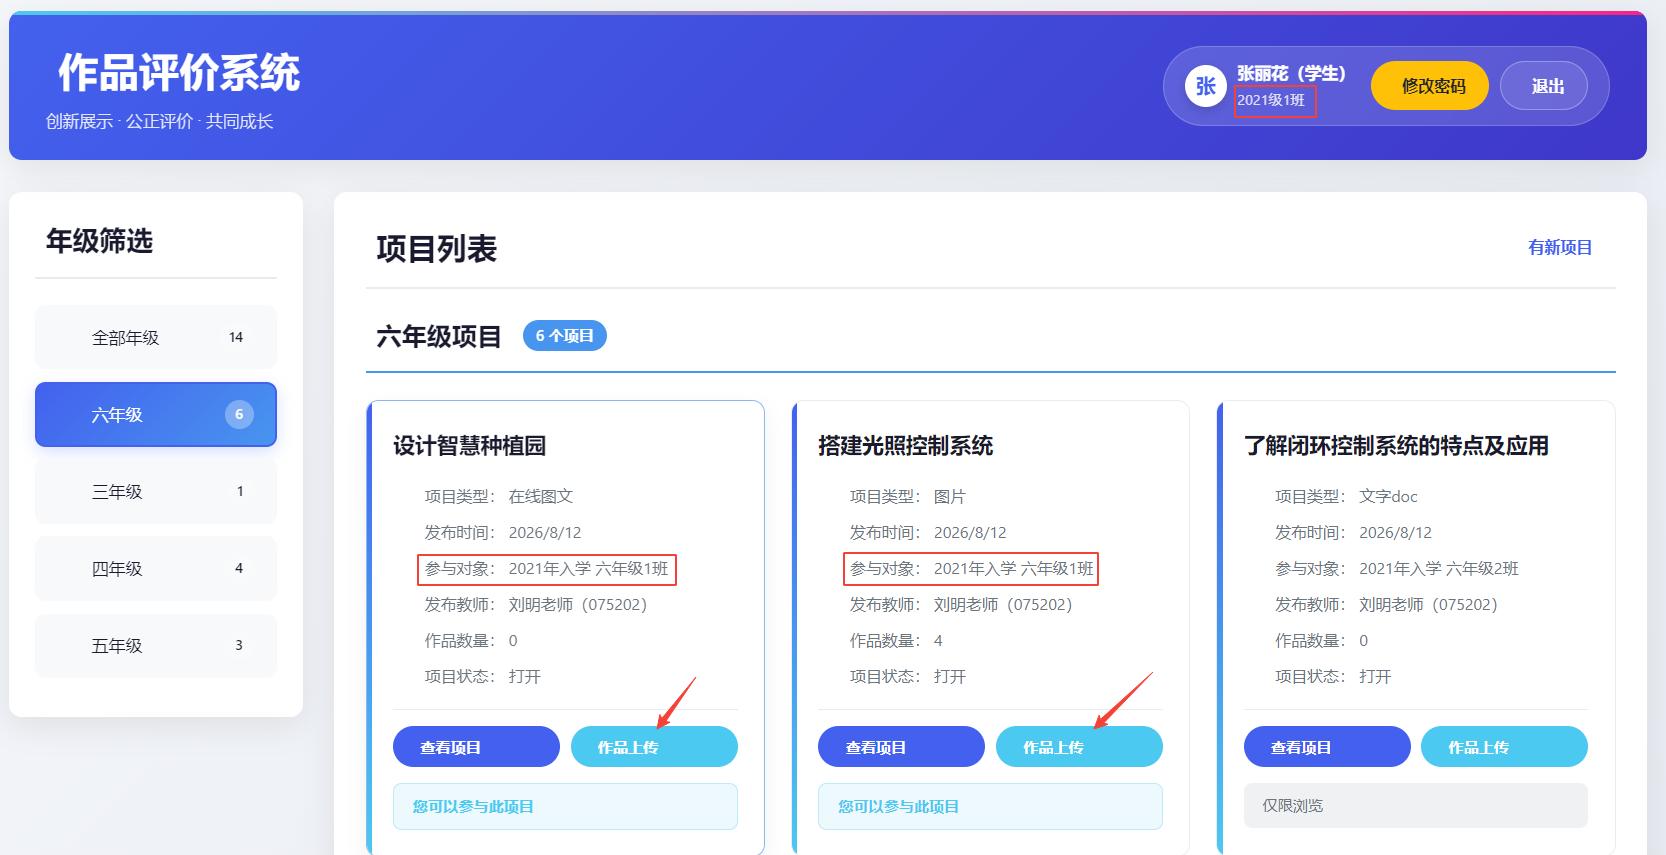Click the user name 张丽花 (学生)
1666x855 pixels.
[1291, 73]
